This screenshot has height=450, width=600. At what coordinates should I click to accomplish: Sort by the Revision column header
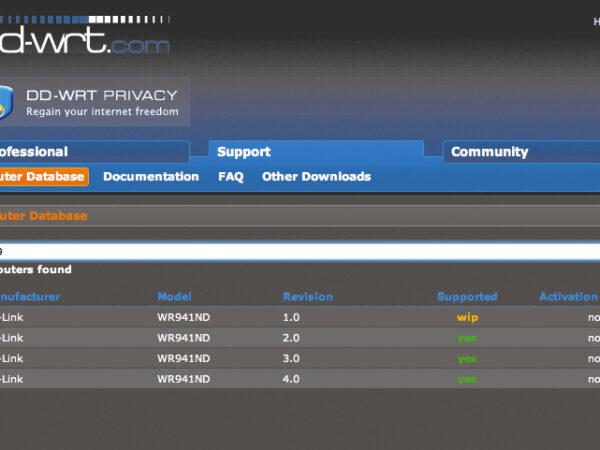(308, 297)
